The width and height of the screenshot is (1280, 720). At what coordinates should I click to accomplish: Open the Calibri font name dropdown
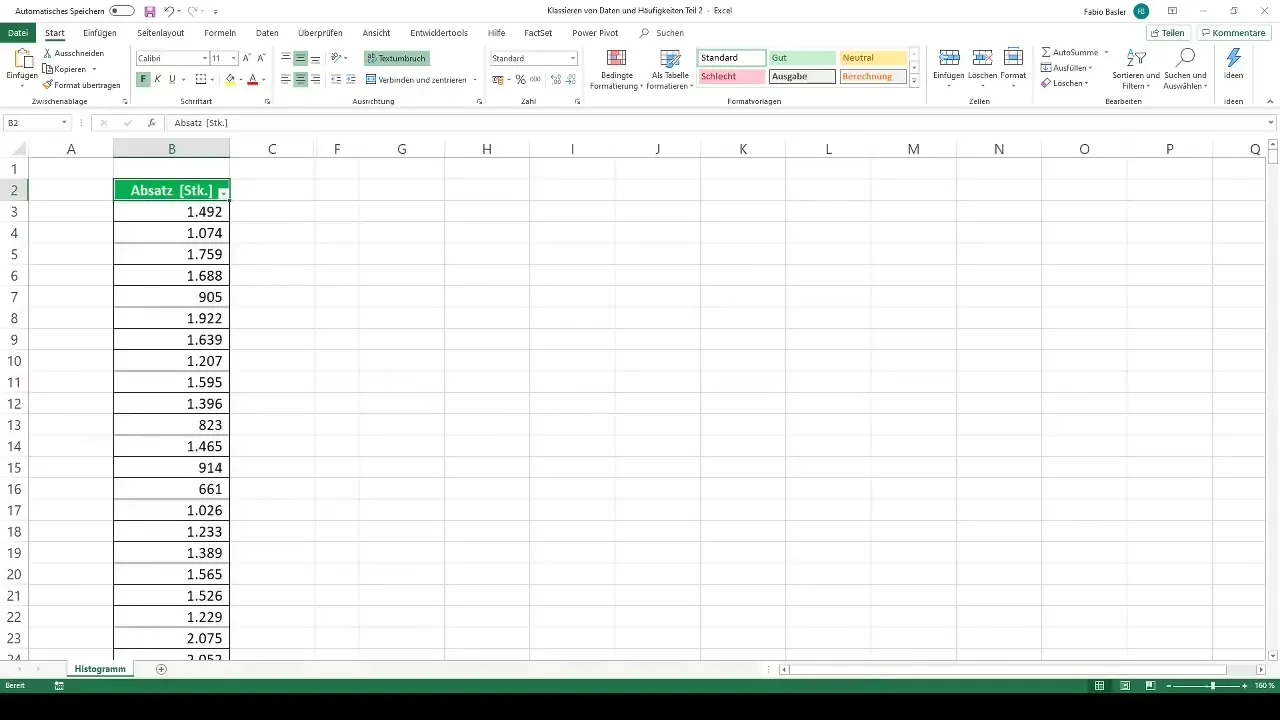coord(205,59)
